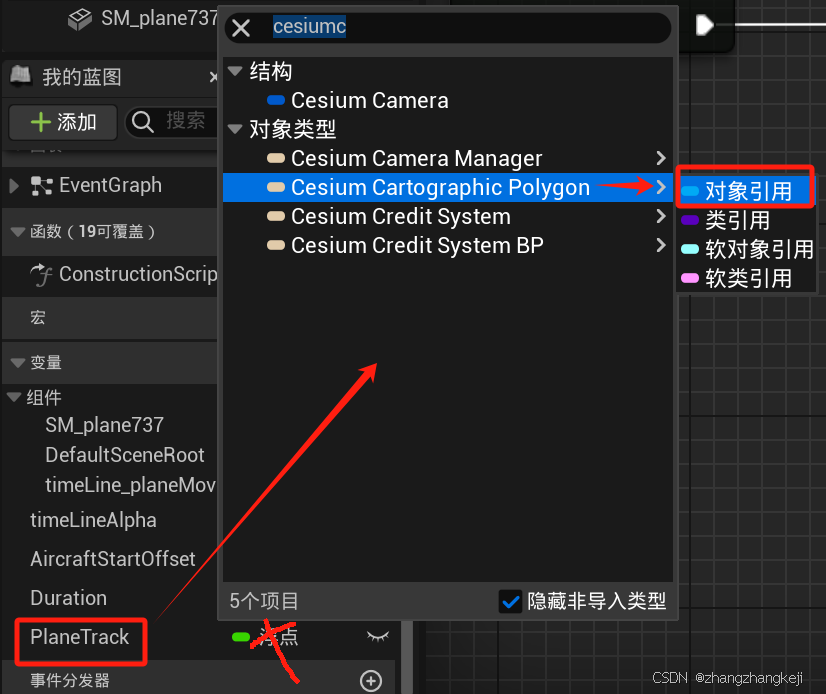
Task: Click the EventGraph graph icon
Action: point(41,186)
